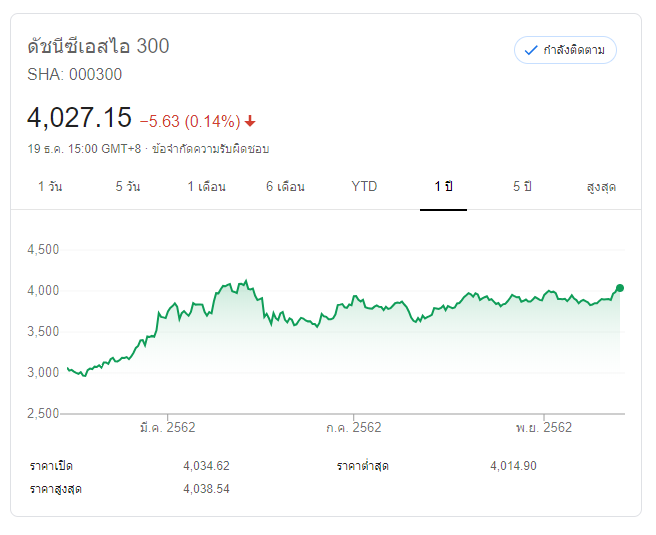Click the มี.ค. 2562 axis label
The width and height of the screenshot is (656, 535).
point(167,427)
